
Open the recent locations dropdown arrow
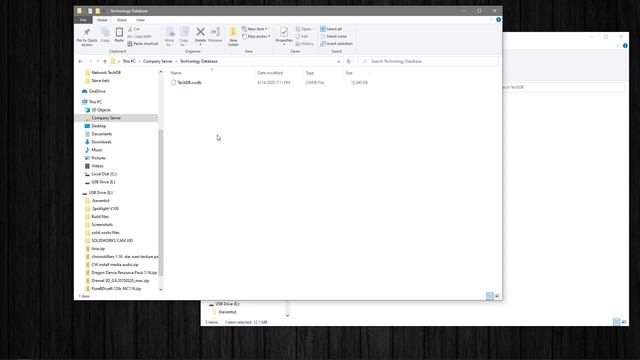coord(98,61)
